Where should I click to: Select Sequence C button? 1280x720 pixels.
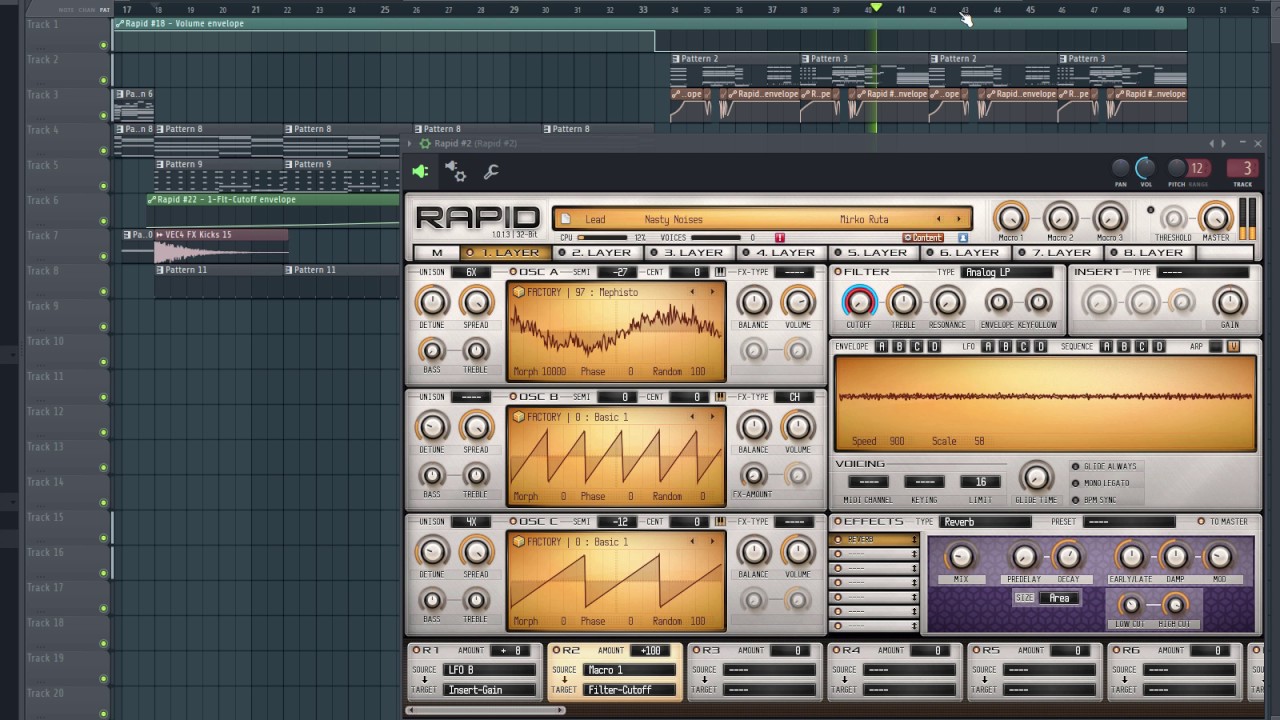[1141, 347]
